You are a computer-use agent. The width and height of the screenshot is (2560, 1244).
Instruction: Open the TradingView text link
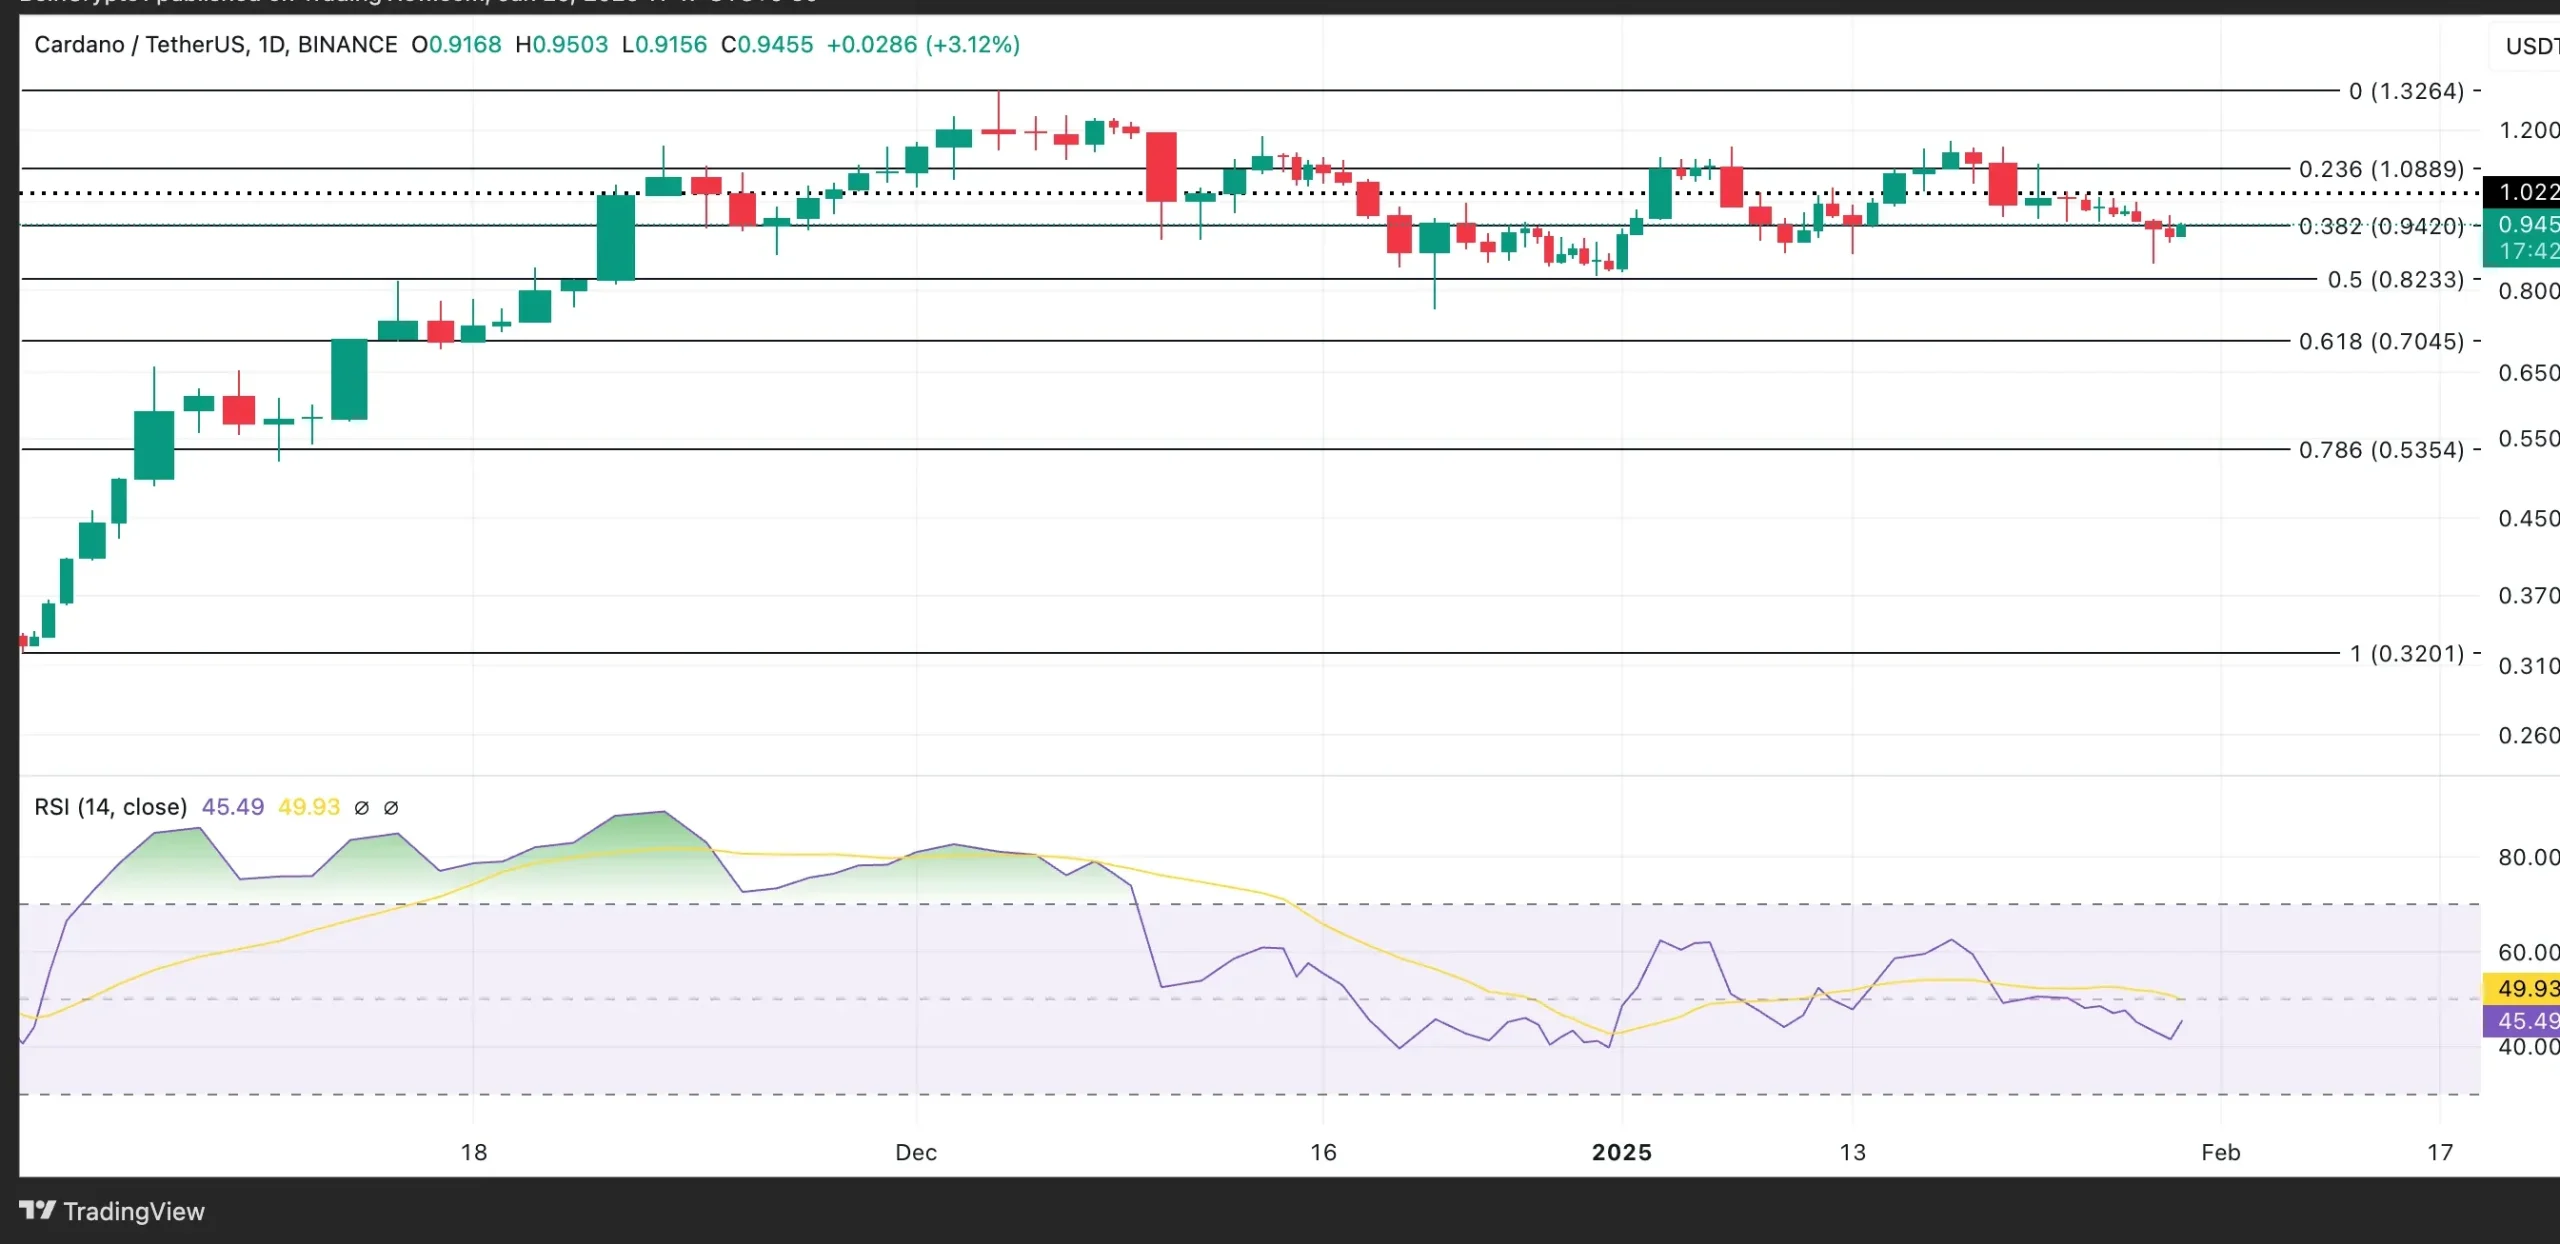pyautogui.click(x=134, y=1212)
